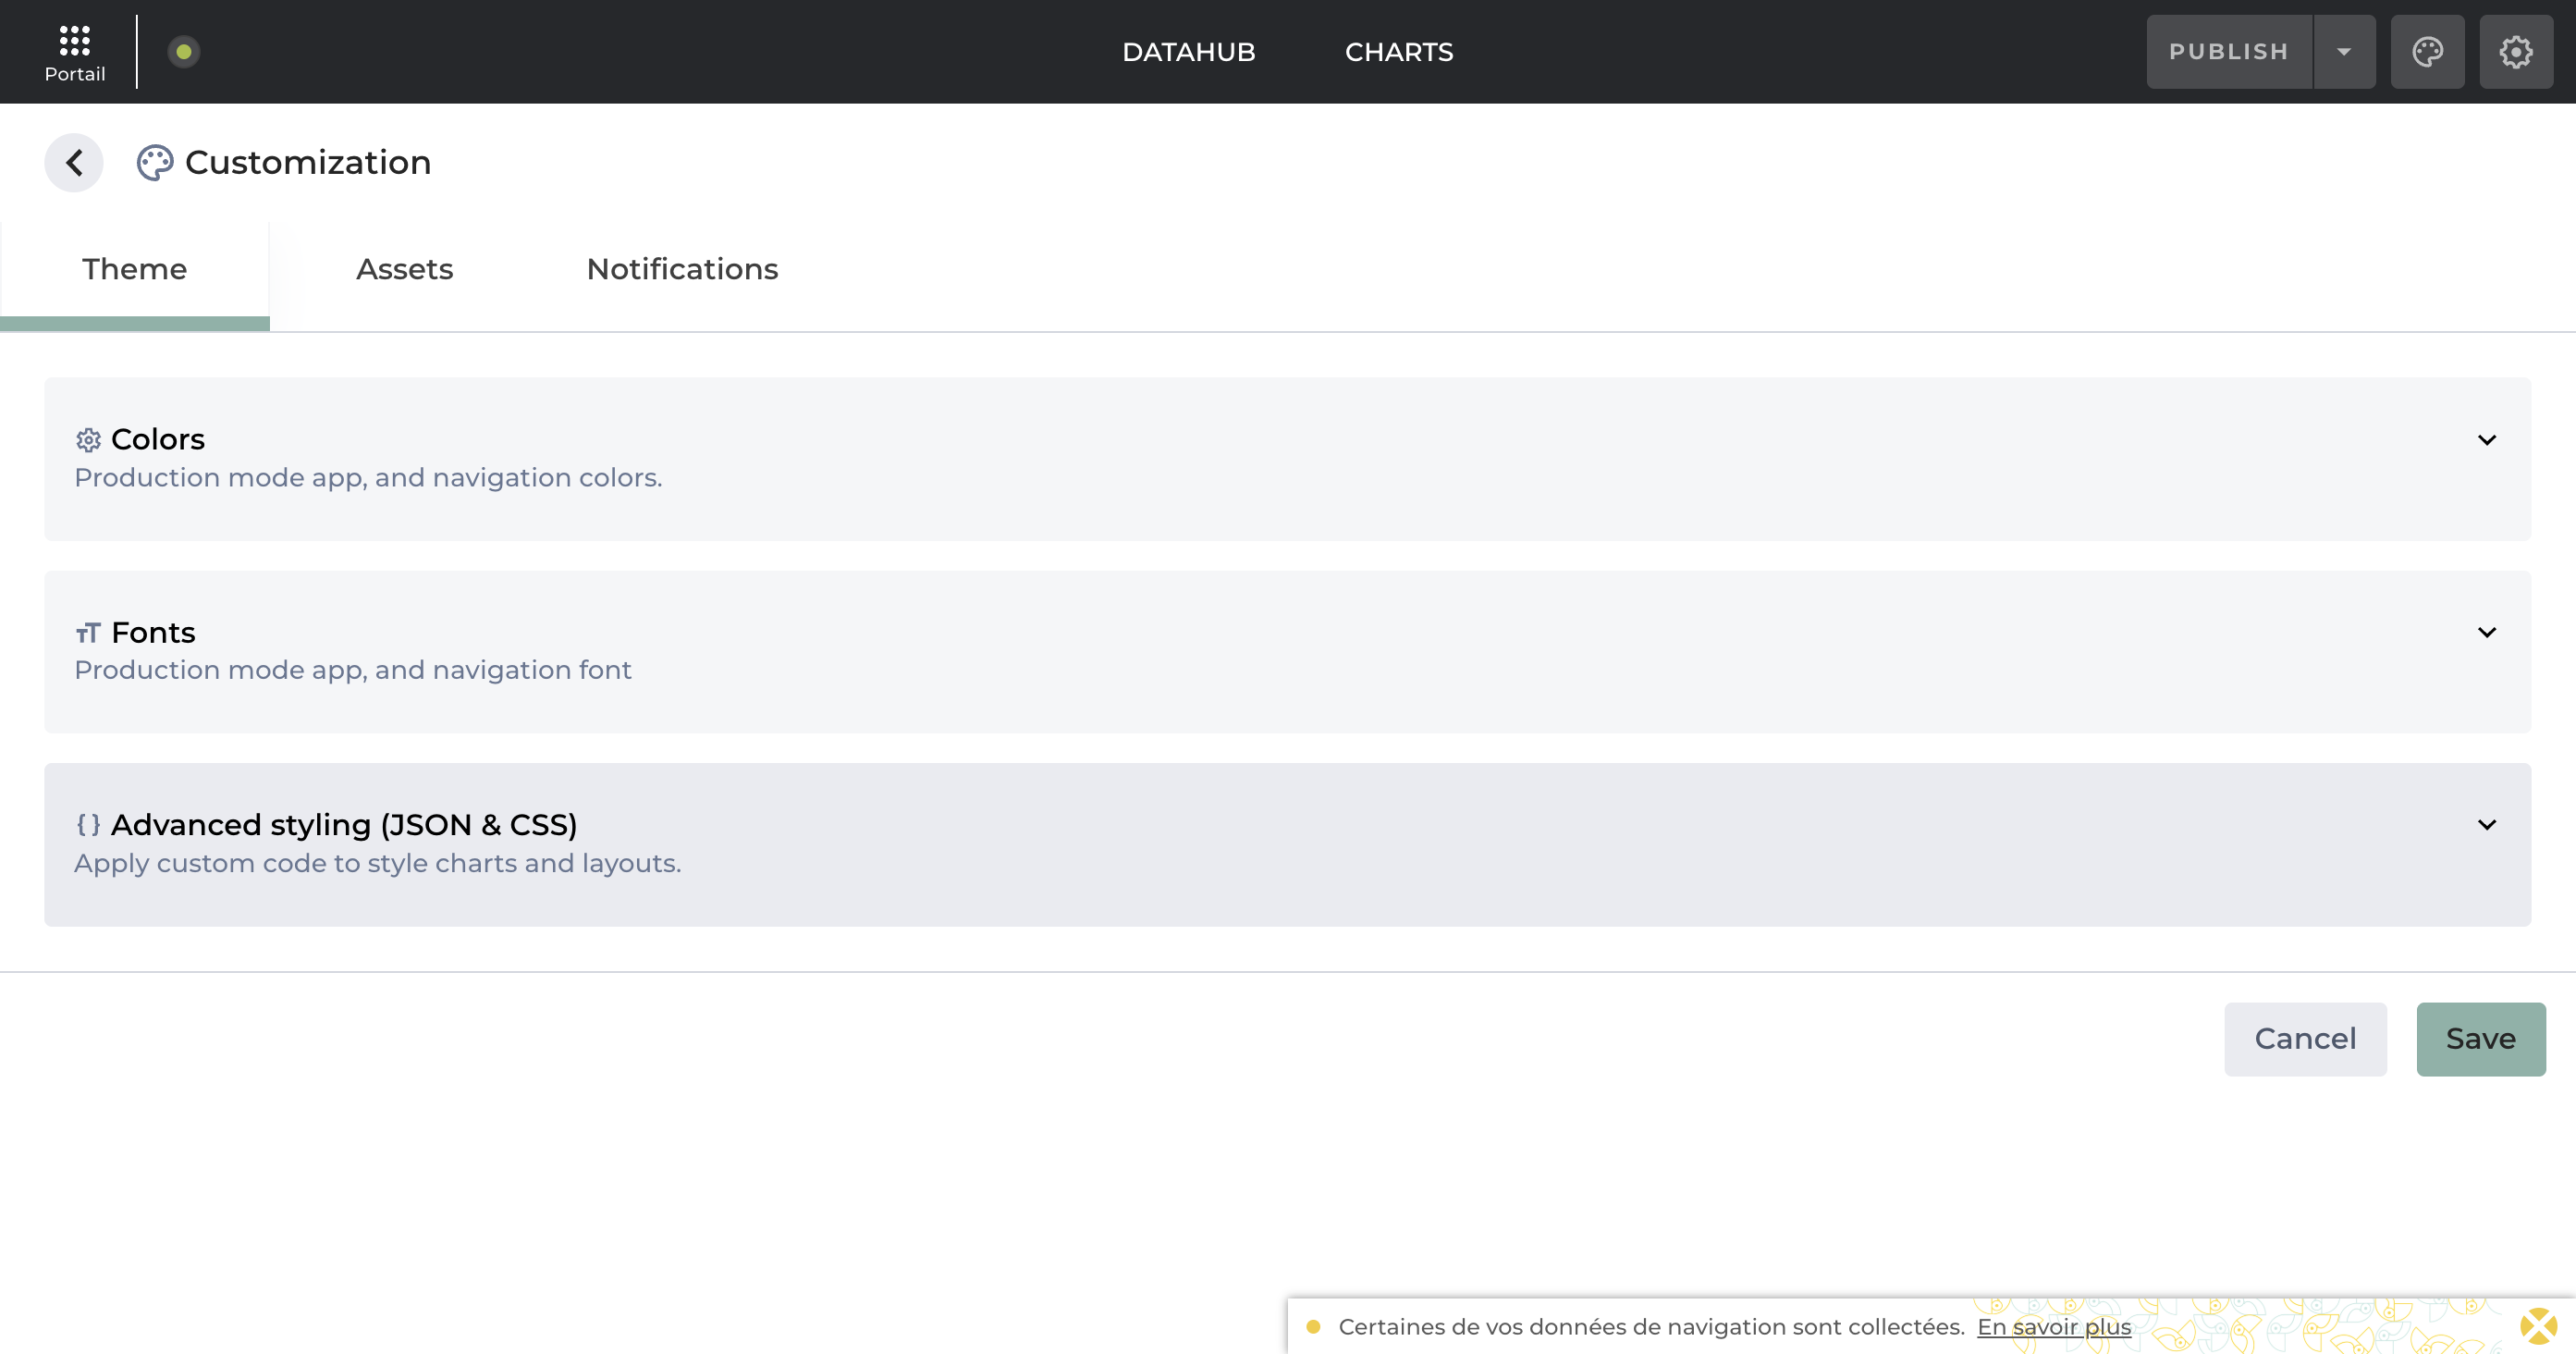The image size is (2576, 1354).
Task: Expand Advanced styling (JSON & CSS)
Action: coord(2487,824)
